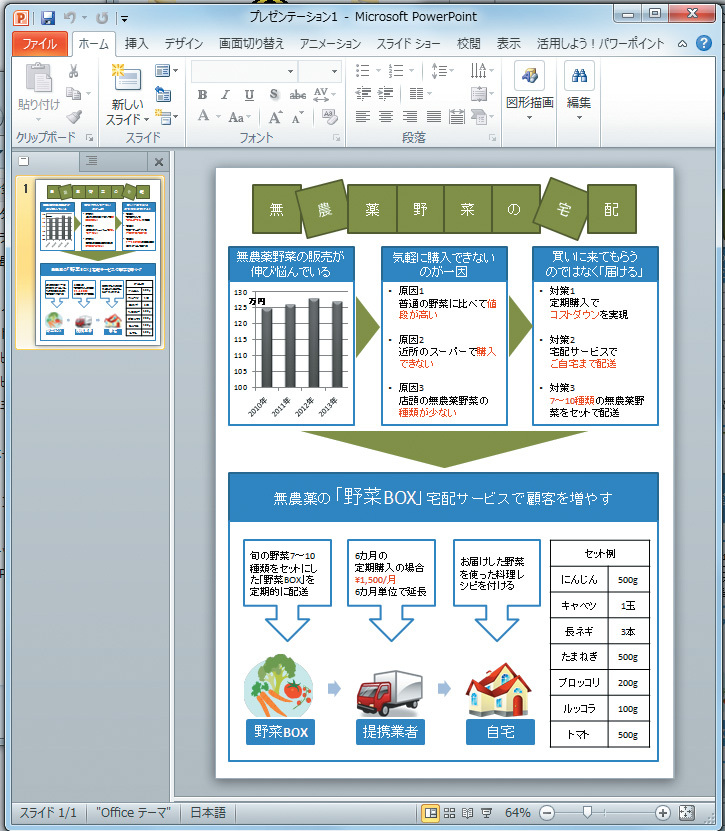Switch to the アニメーション tab
This screenshot has height=831, width=725.
[x=330, y=44]
